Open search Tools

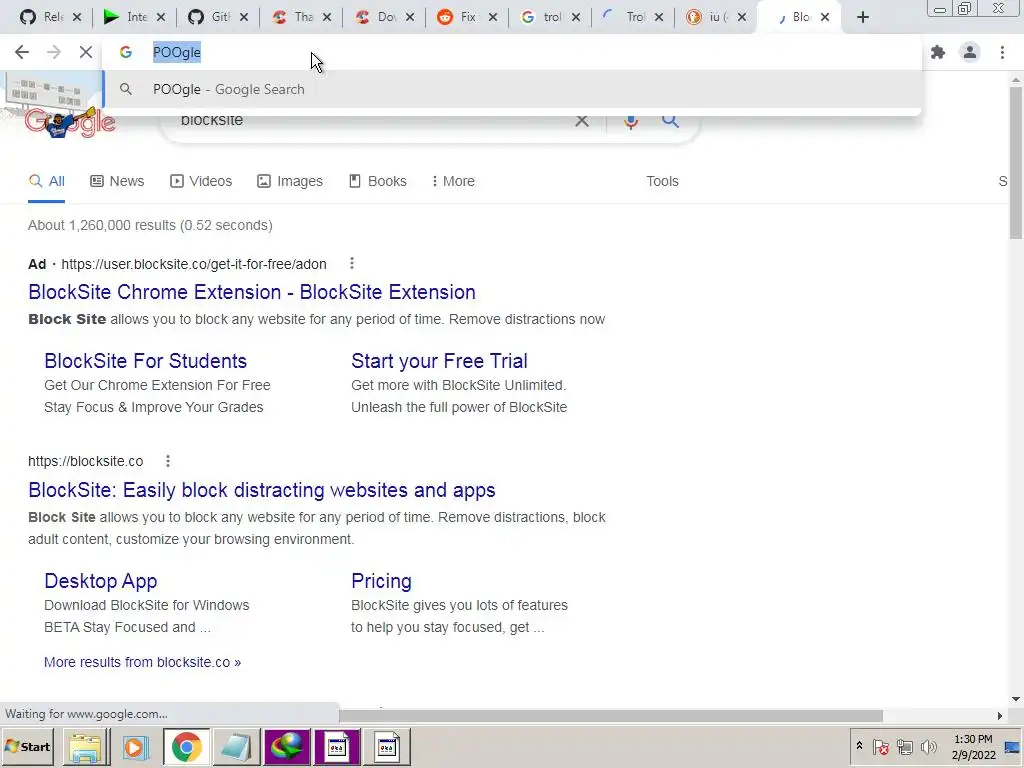[662, 181]
